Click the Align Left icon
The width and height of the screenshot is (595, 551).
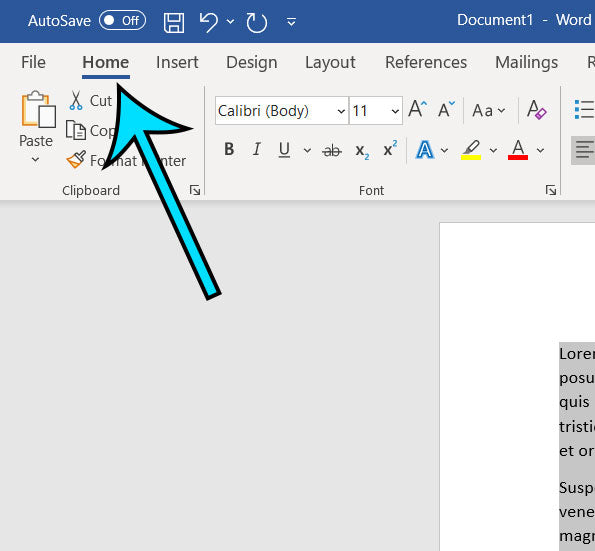(x=584, y=150)
